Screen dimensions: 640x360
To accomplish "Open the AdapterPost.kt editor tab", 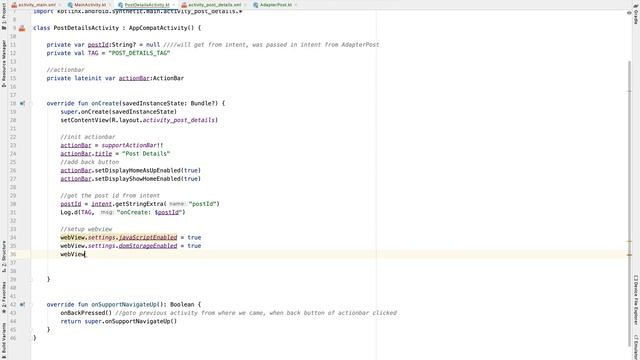I will [x=276, y=5].
